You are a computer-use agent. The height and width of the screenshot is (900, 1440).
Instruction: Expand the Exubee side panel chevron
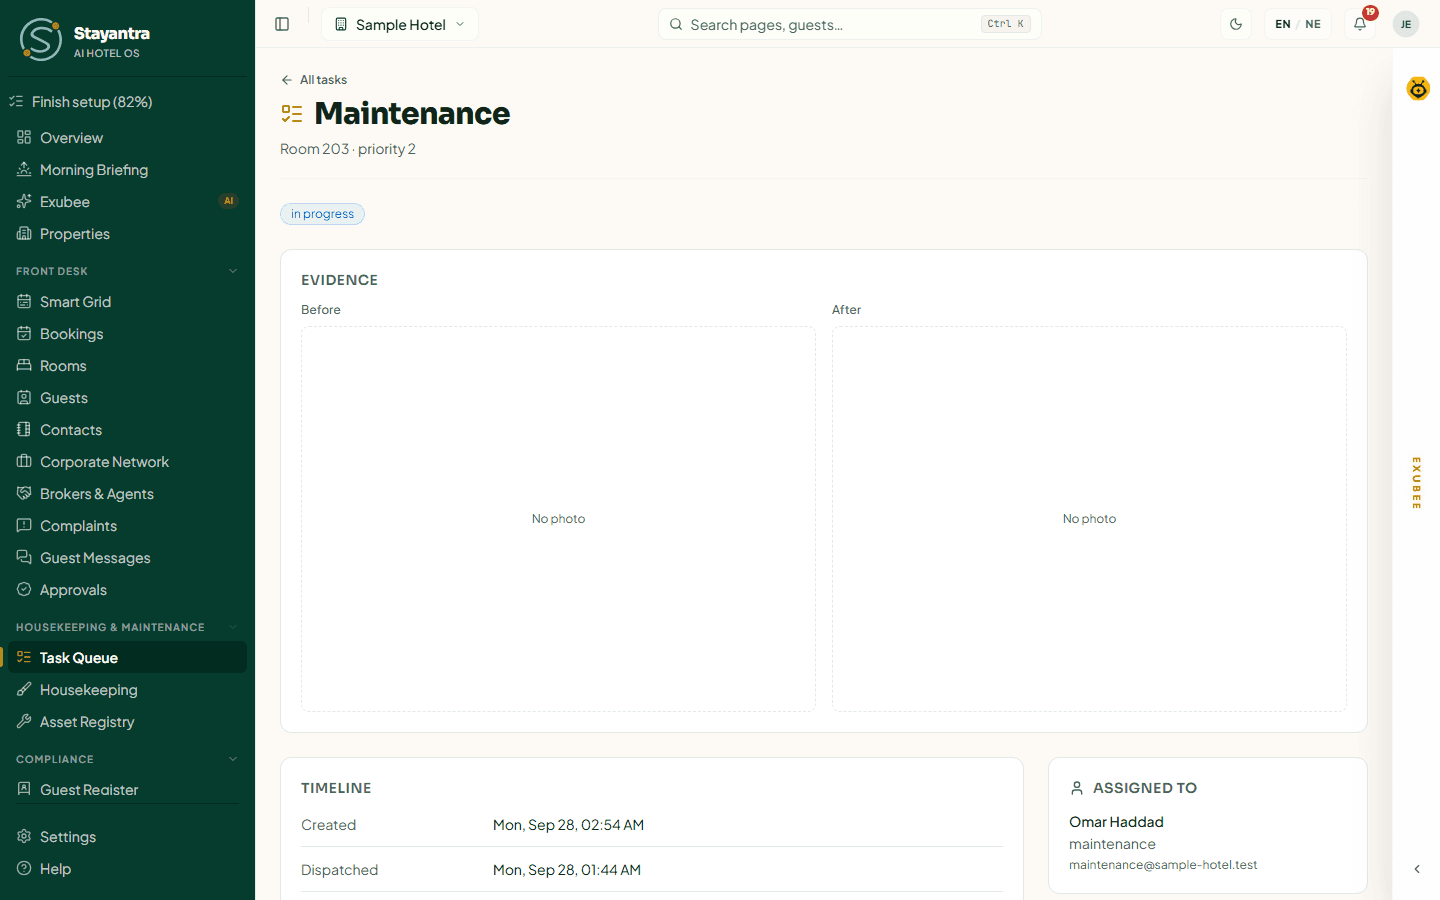coord(1417,869)
